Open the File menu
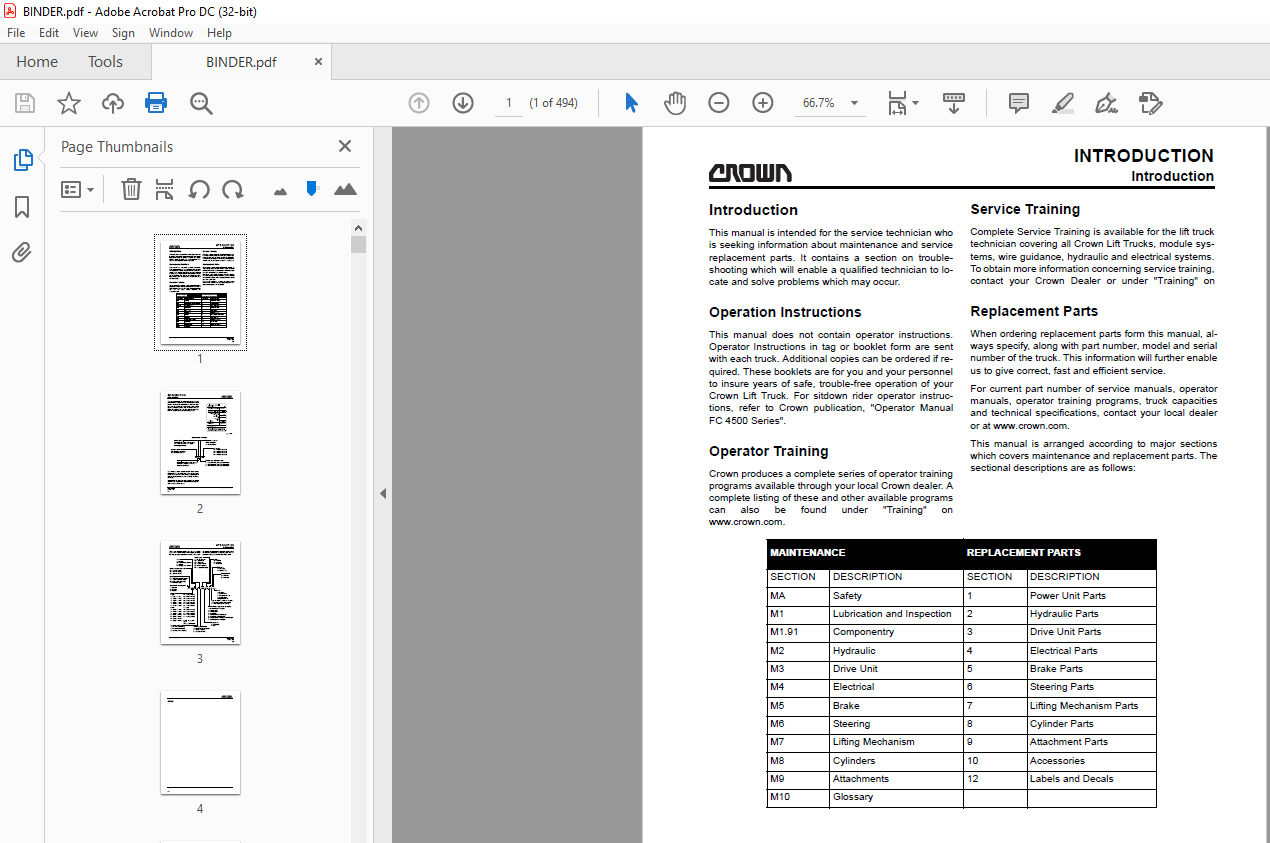The height and width of the screenshot is (843, 1270). click(16, 33)
